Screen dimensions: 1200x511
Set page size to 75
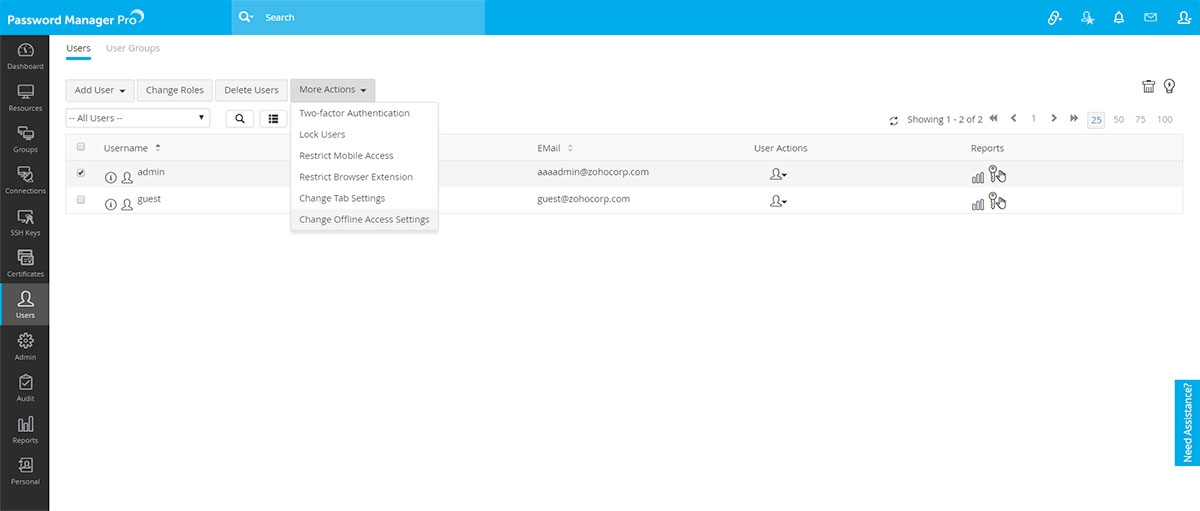[1141, 119]
